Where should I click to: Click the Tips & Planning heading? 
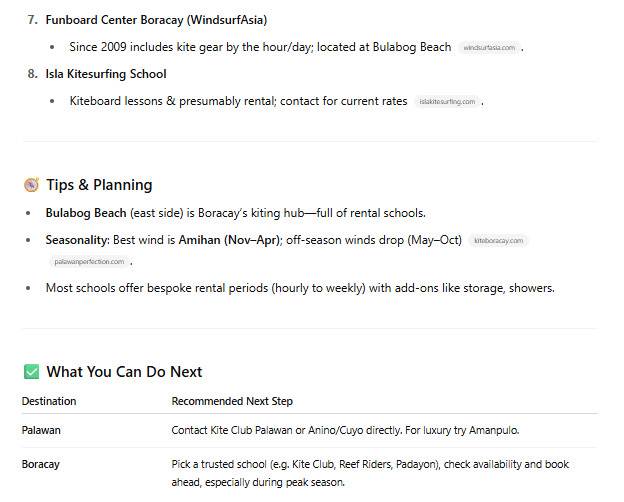point(99,185)
